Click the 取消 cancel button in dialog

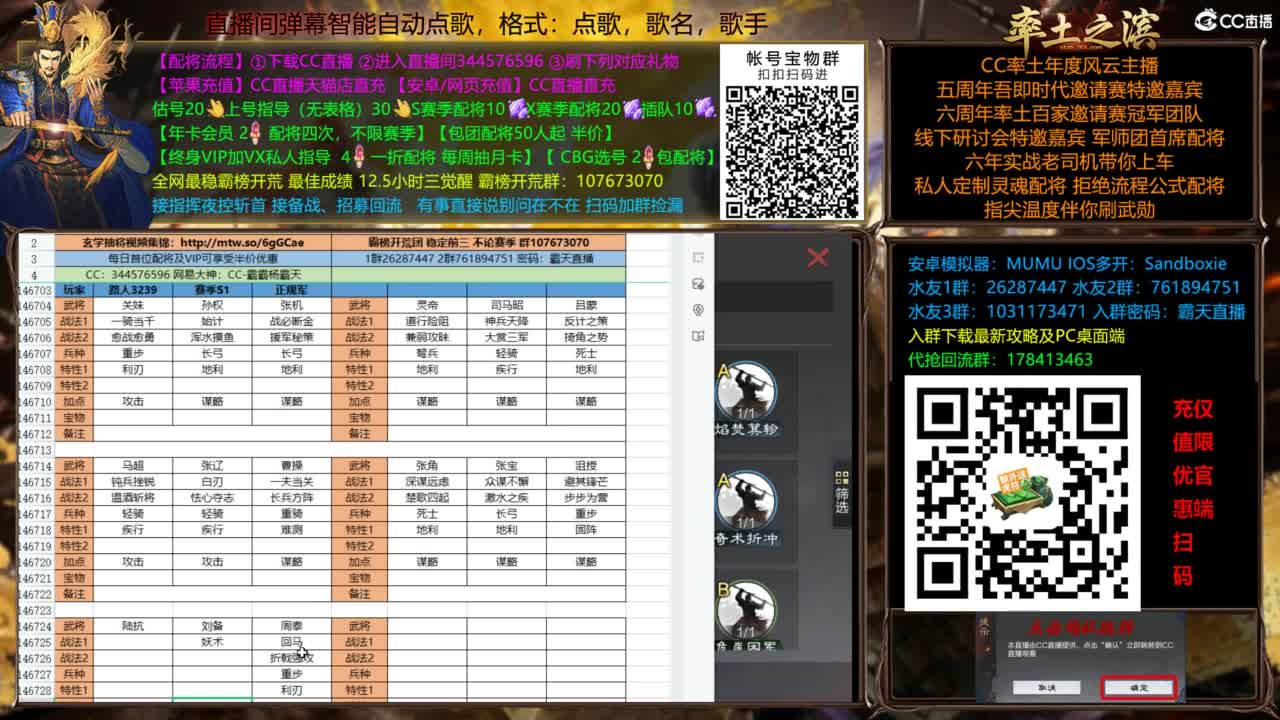pos(1046,688)
